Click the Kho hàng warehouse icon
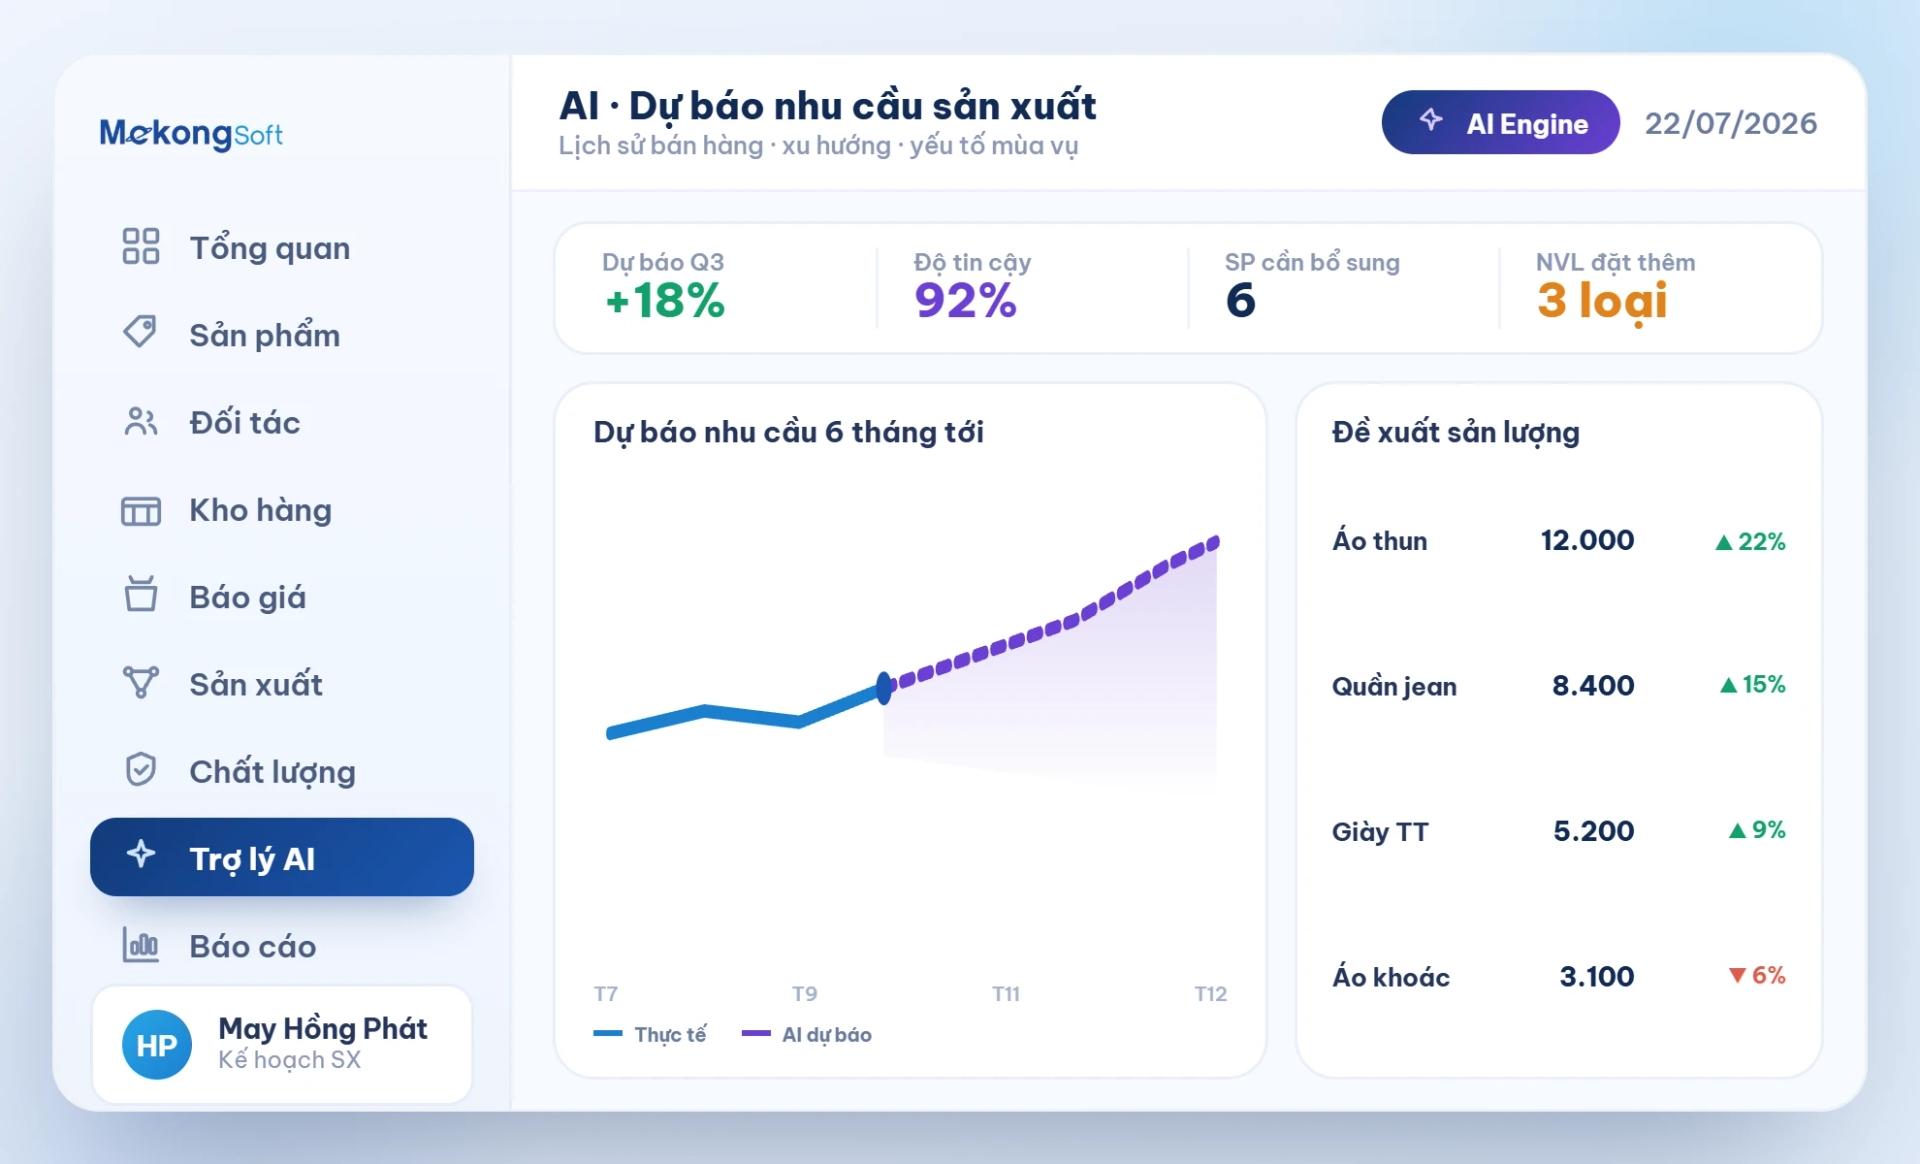This screenshot has width=1920, height=1164. 141,511
